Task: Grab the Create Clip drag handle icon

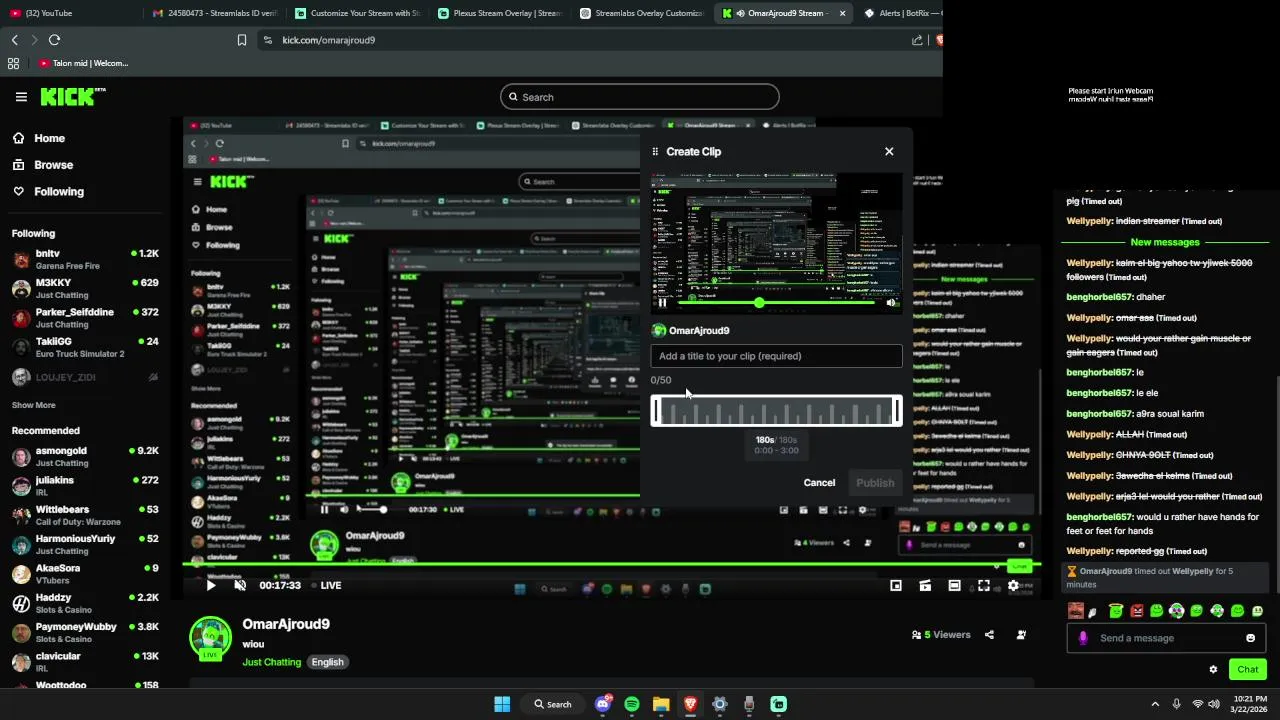Action: pyautogui.click(x=655, y=152)
